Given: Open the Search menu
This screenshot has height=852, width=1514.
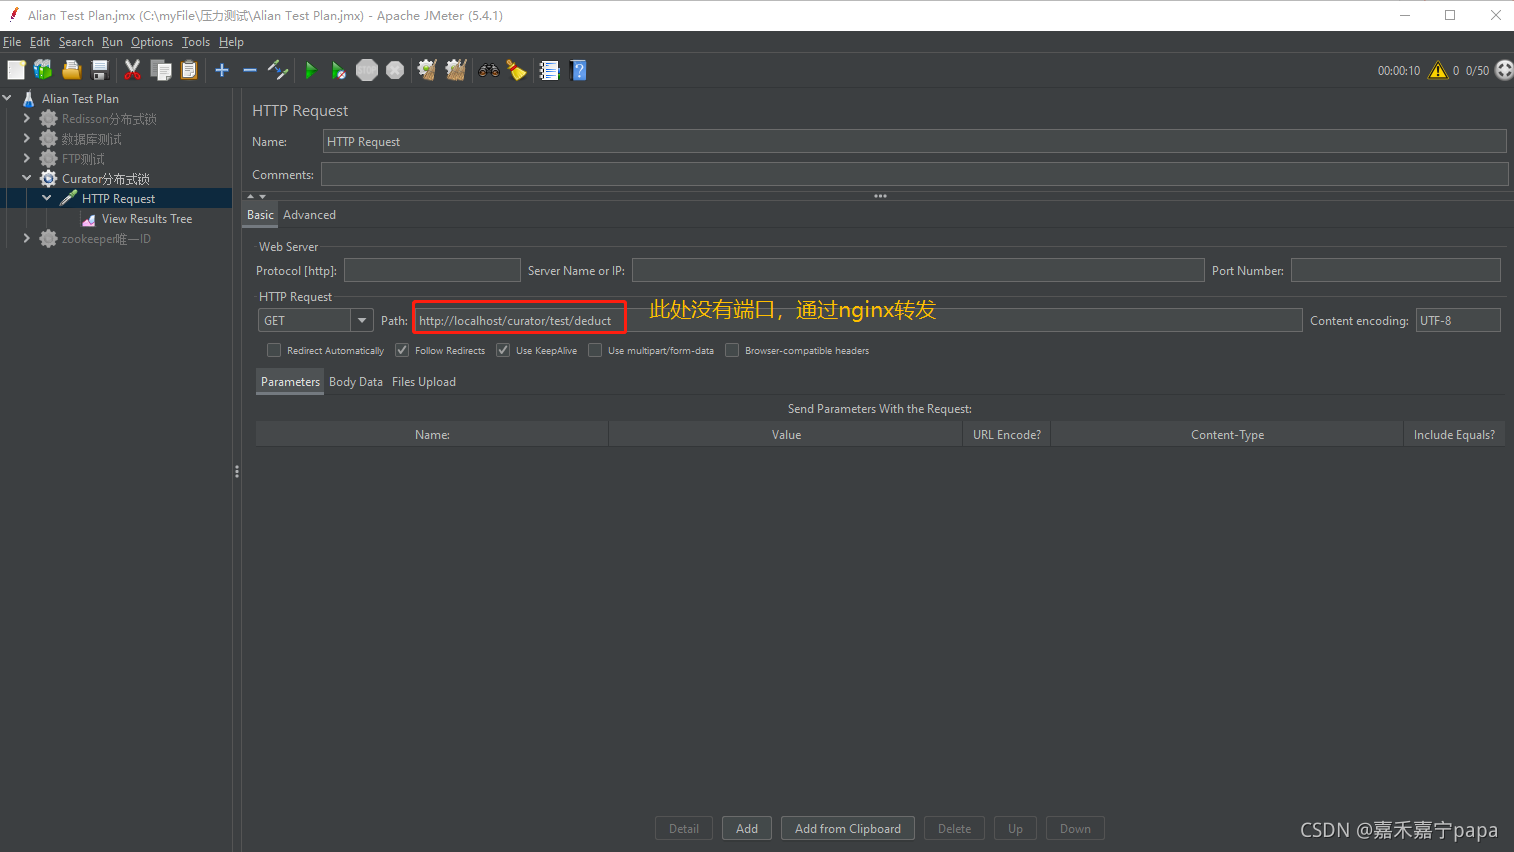Looking at the screenshot, I should click(76, 42).
